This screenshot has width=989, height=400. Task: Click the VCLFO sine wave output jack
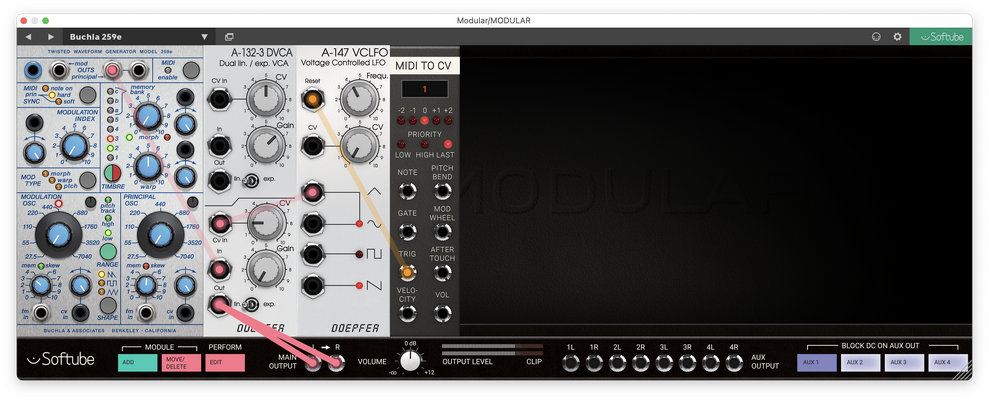tap(312, 223)
